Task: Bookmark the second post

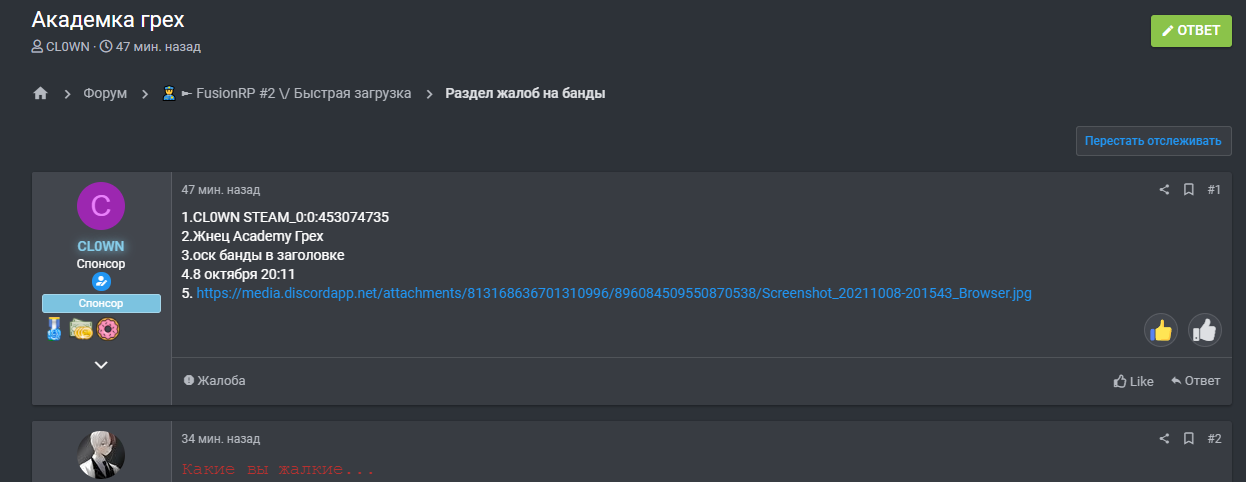Action: [x=1188, y=438]
